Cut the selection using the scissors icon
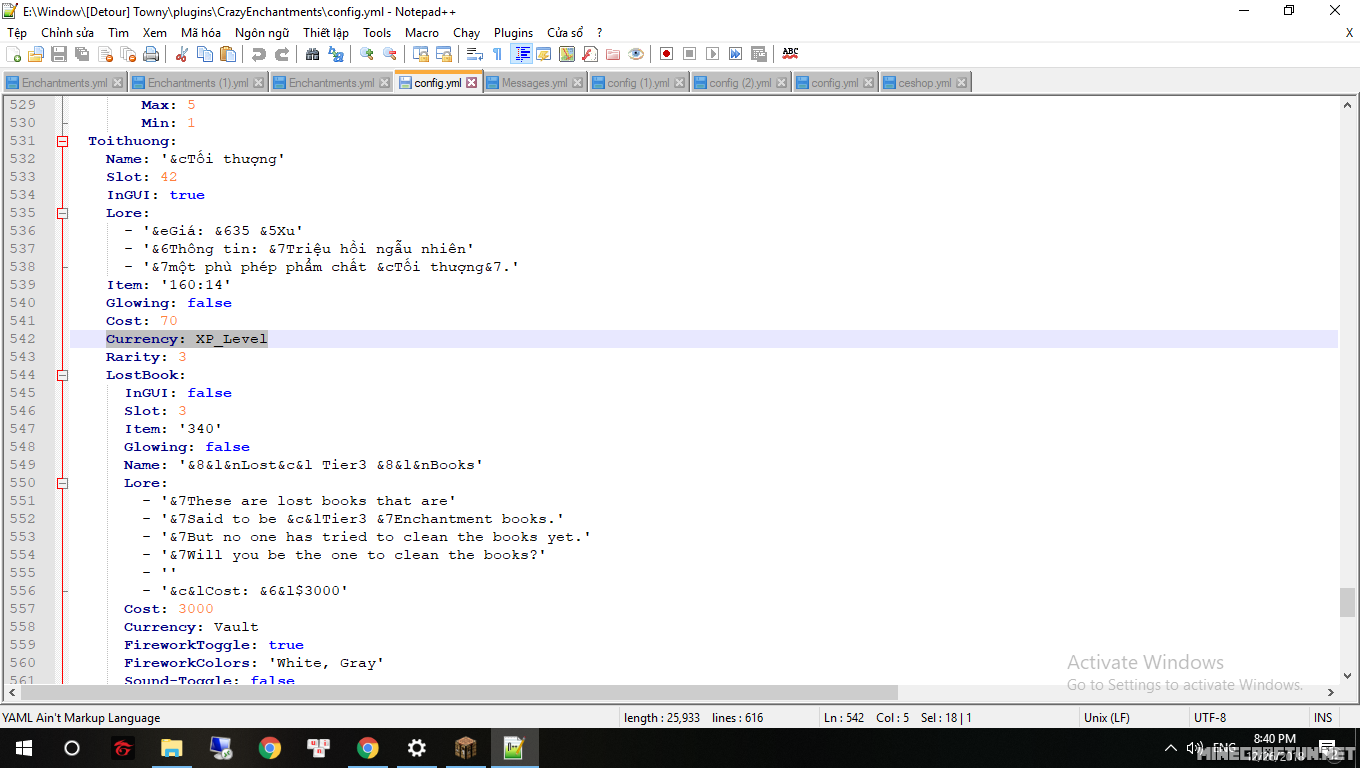The width and height of the screenshot is (1360, 768). point(182,54)
